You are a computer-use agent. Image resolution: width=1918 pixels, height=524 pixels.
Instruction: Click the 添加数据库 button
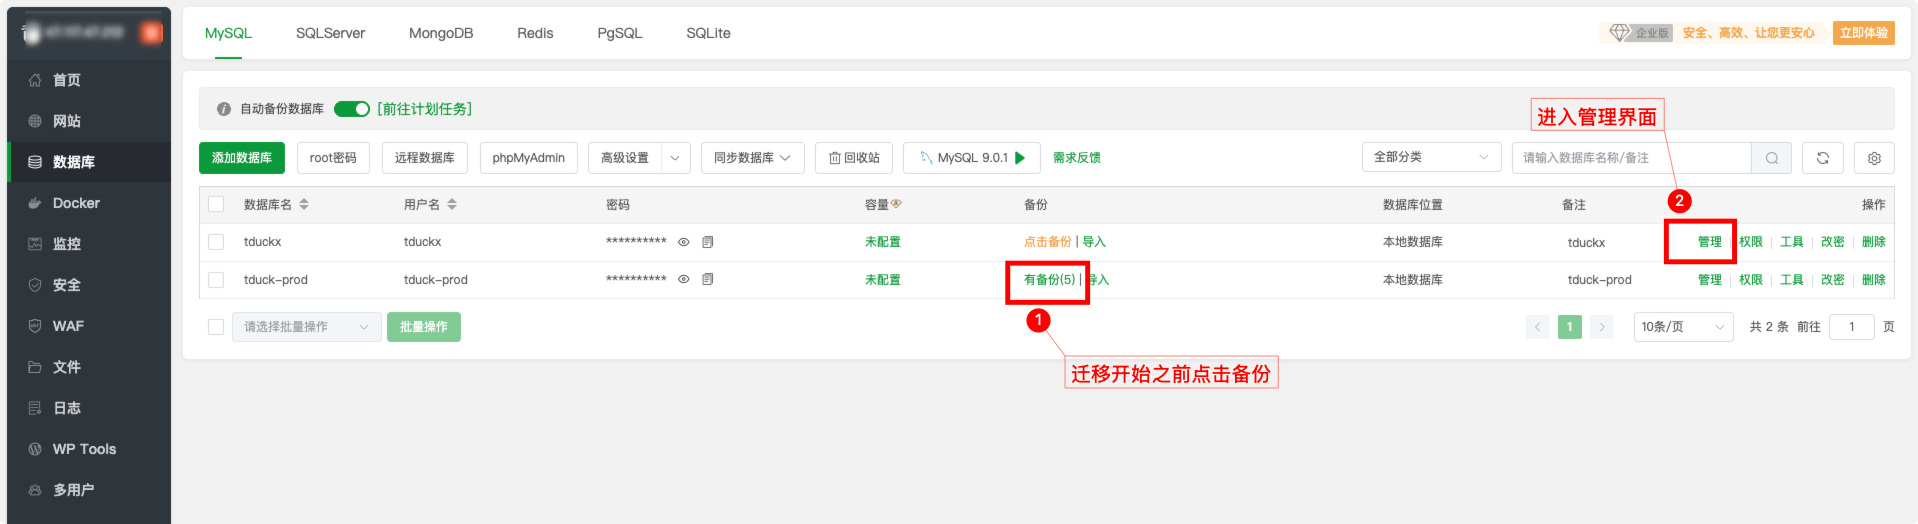pyautogui.click(x=242, y=158)
